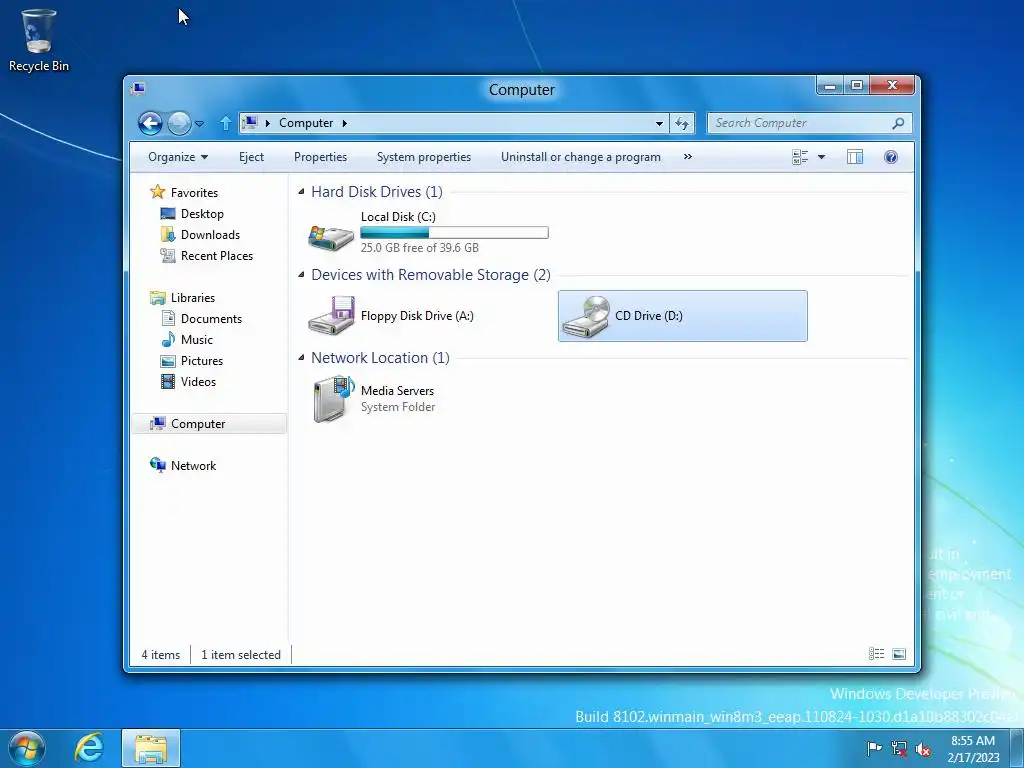Click the Local Disk free space bar
The width and height of the screenshot is (1024, 768).
[455, 232]
